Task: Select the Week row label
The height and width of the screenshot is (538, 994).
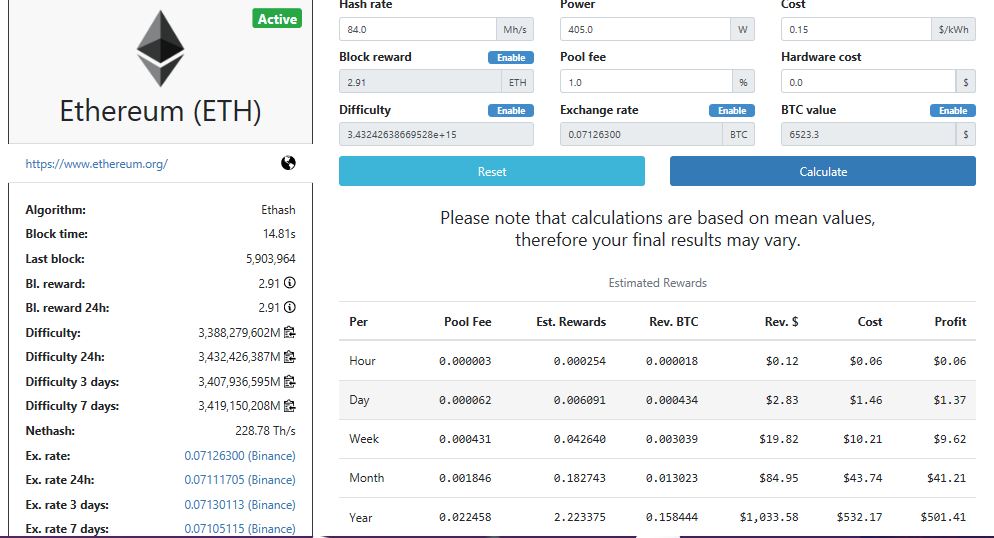Action: [x=364, y=439]
